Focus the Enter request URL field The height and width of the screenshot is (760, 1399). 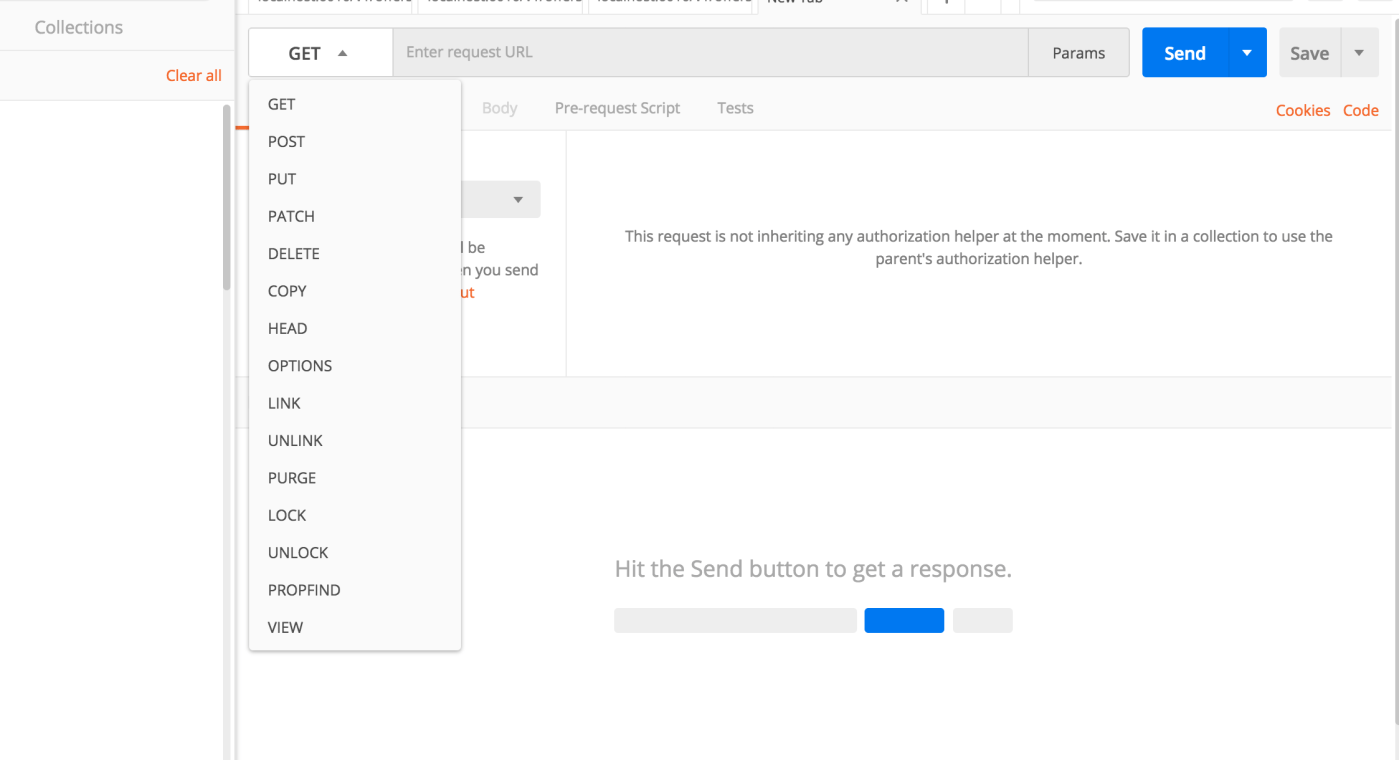(710, 53)
